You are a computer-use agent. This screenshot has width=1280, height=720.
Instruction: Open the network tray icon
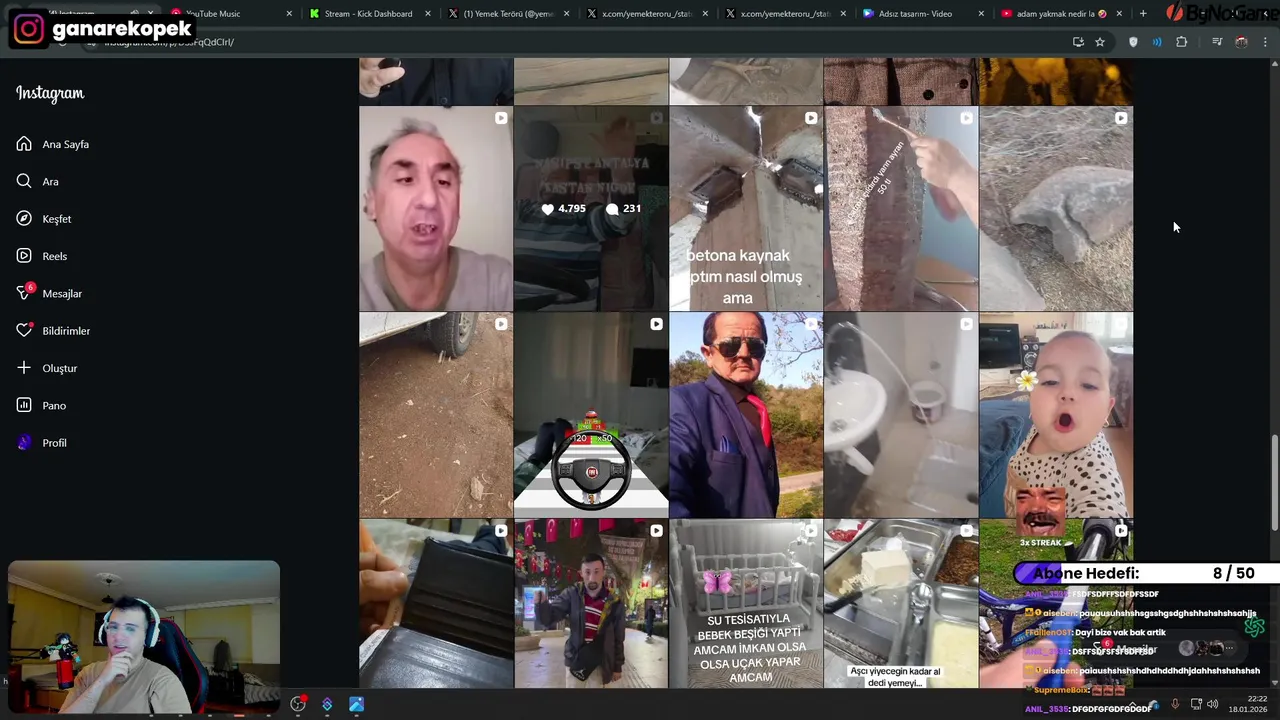point(1196,705)
